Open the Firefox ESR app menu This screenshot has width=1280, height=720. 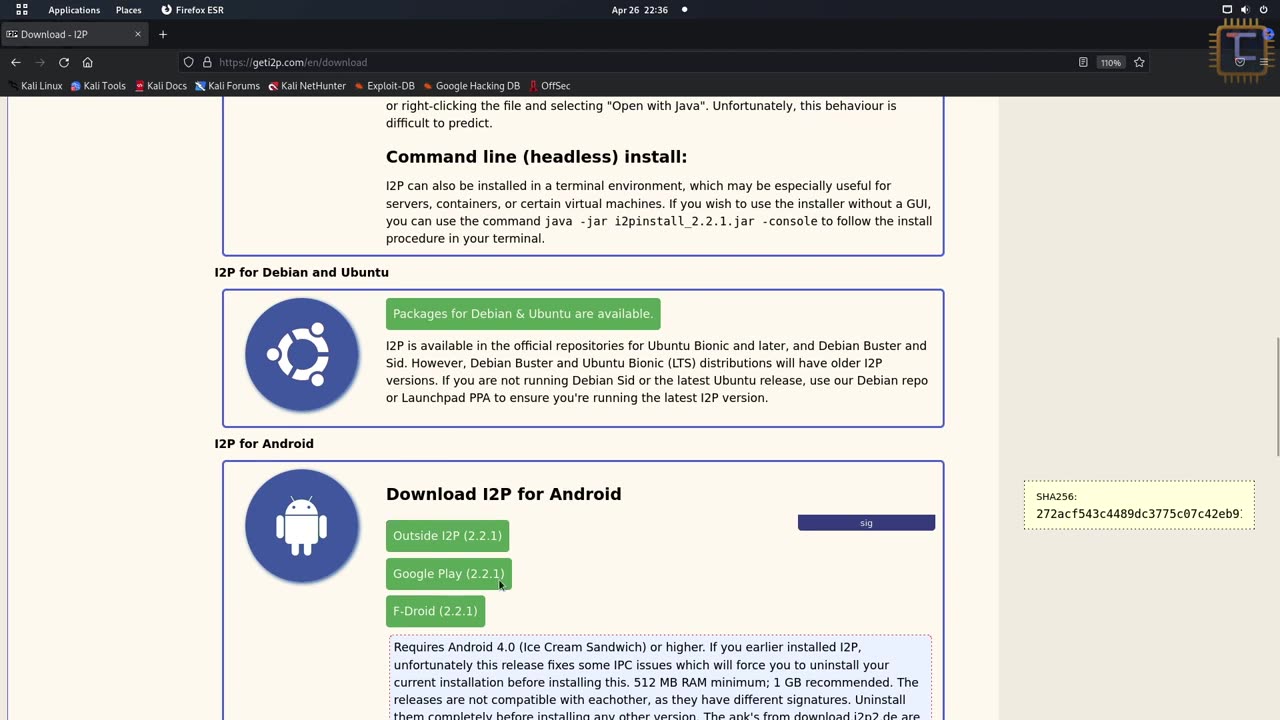tap(193, 10)
